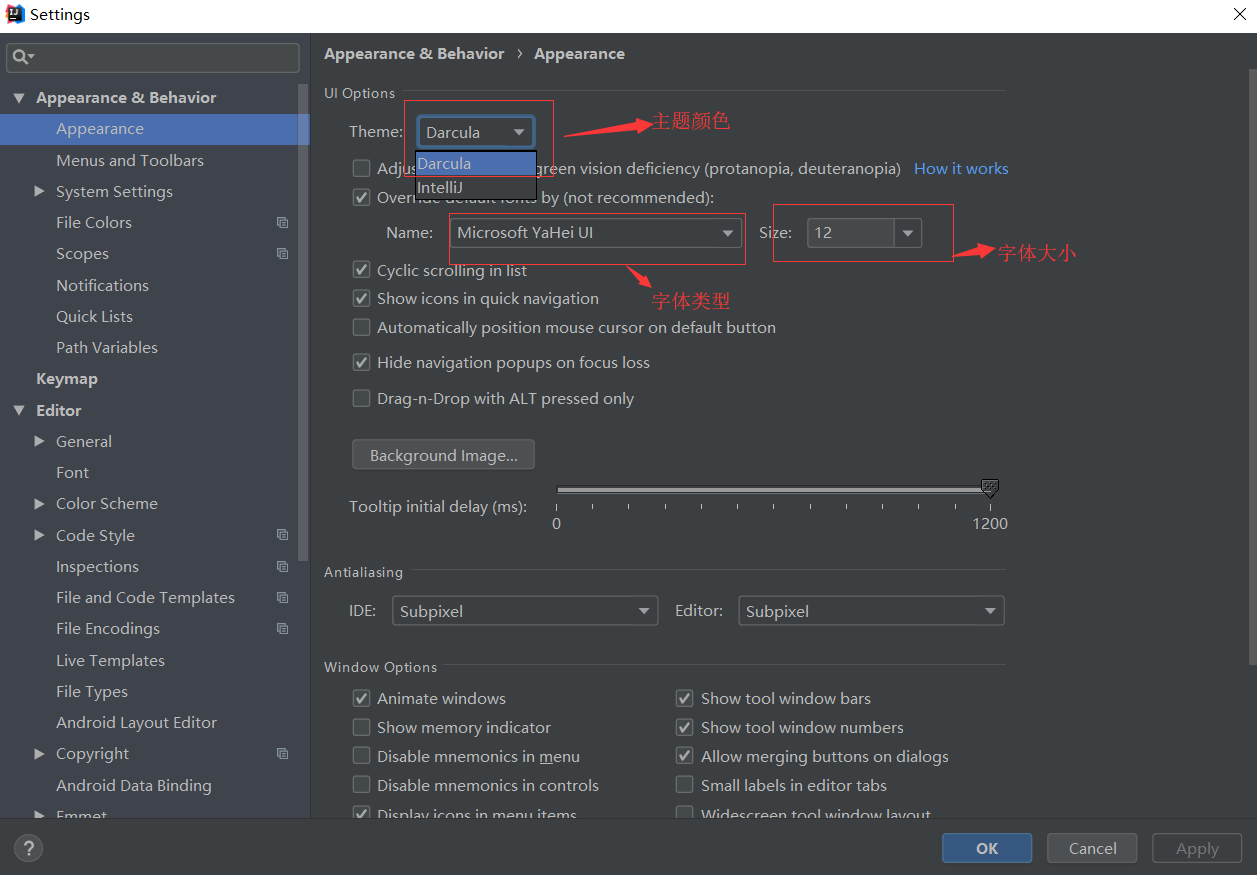Collapse the Appearance & Behavior tree node
Screen dimensions: 1257x875
click(x=18, y=98)
